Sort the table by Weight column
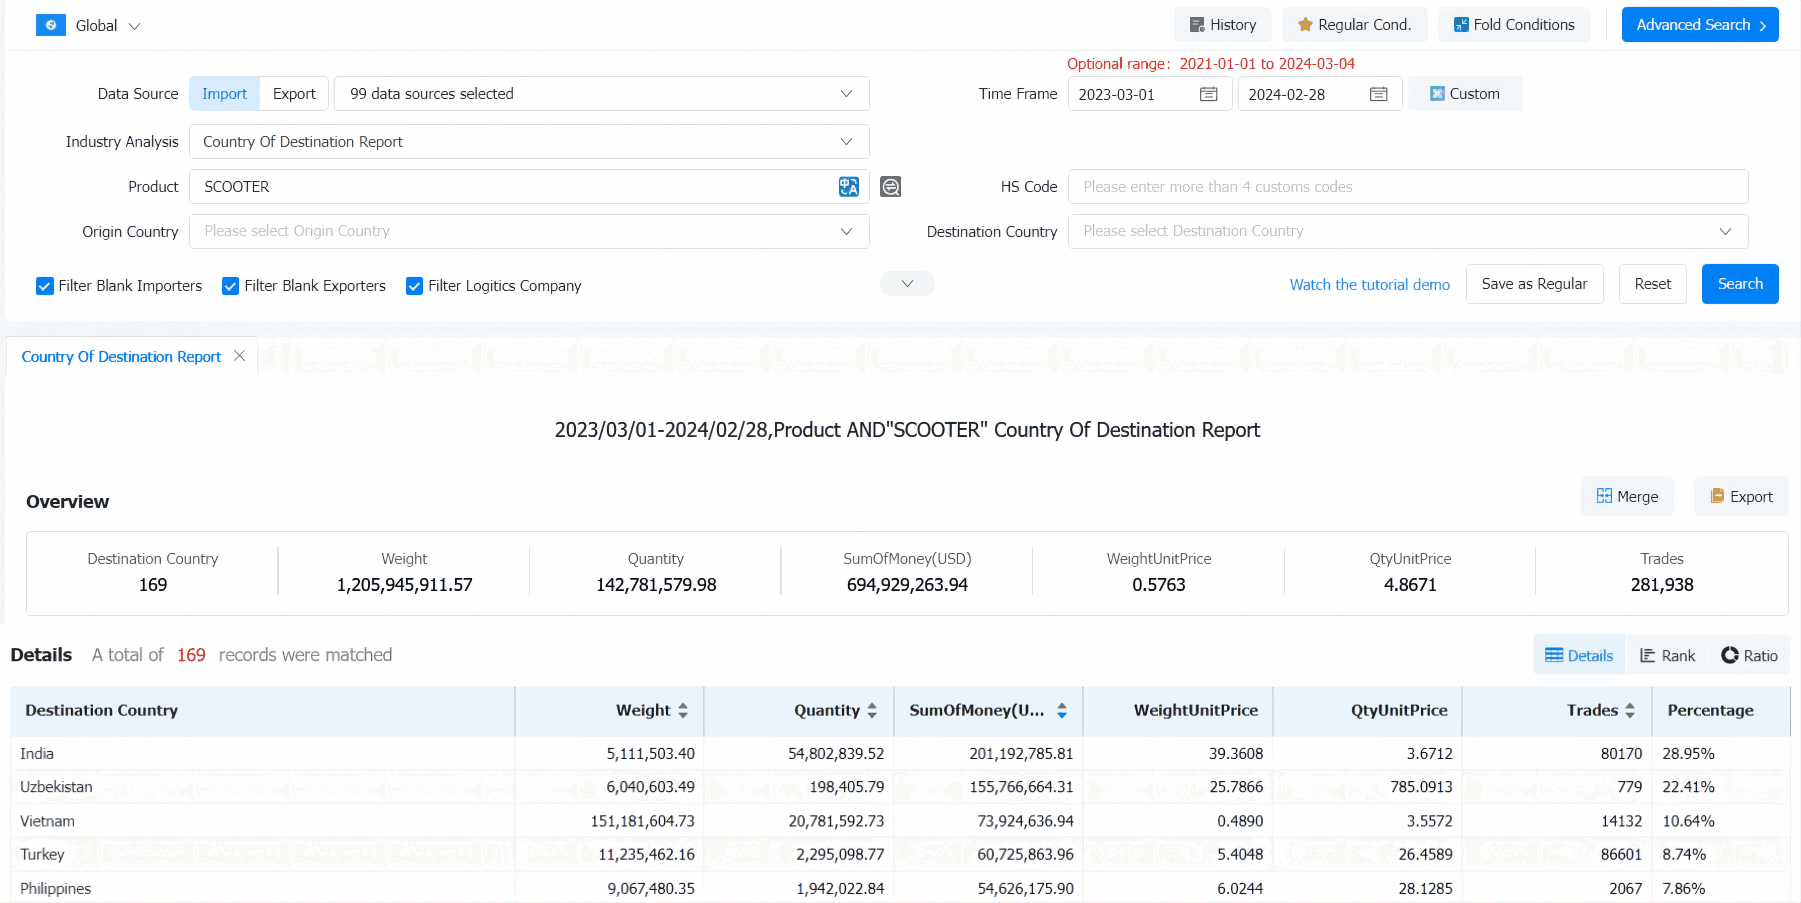The image size is (1801, 903). [683, 710]
